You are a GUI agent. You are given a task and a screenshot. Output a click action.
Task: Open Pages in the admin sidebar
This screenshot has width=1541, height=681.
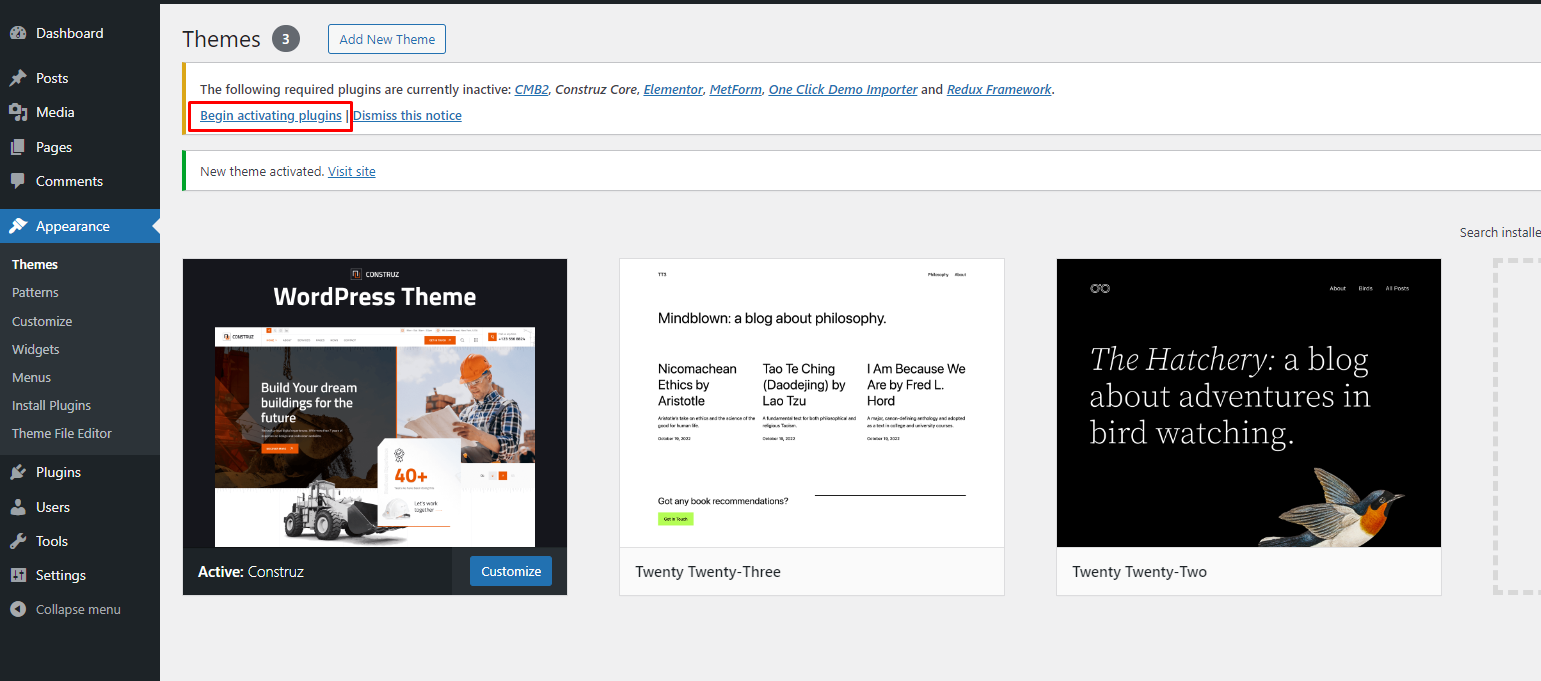click(80, 147)
